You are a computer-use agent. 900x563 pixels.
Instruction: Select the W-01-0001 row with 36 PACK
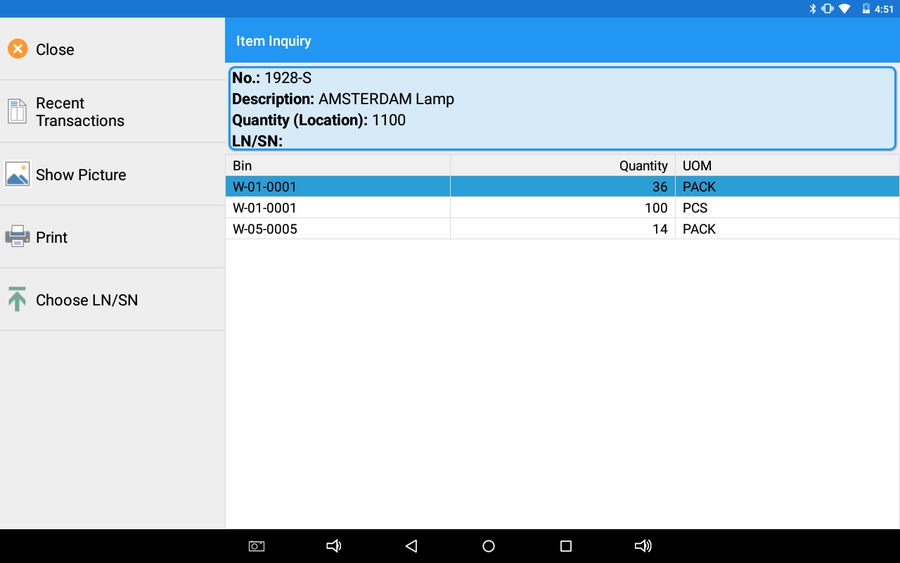tap(562, 187)
